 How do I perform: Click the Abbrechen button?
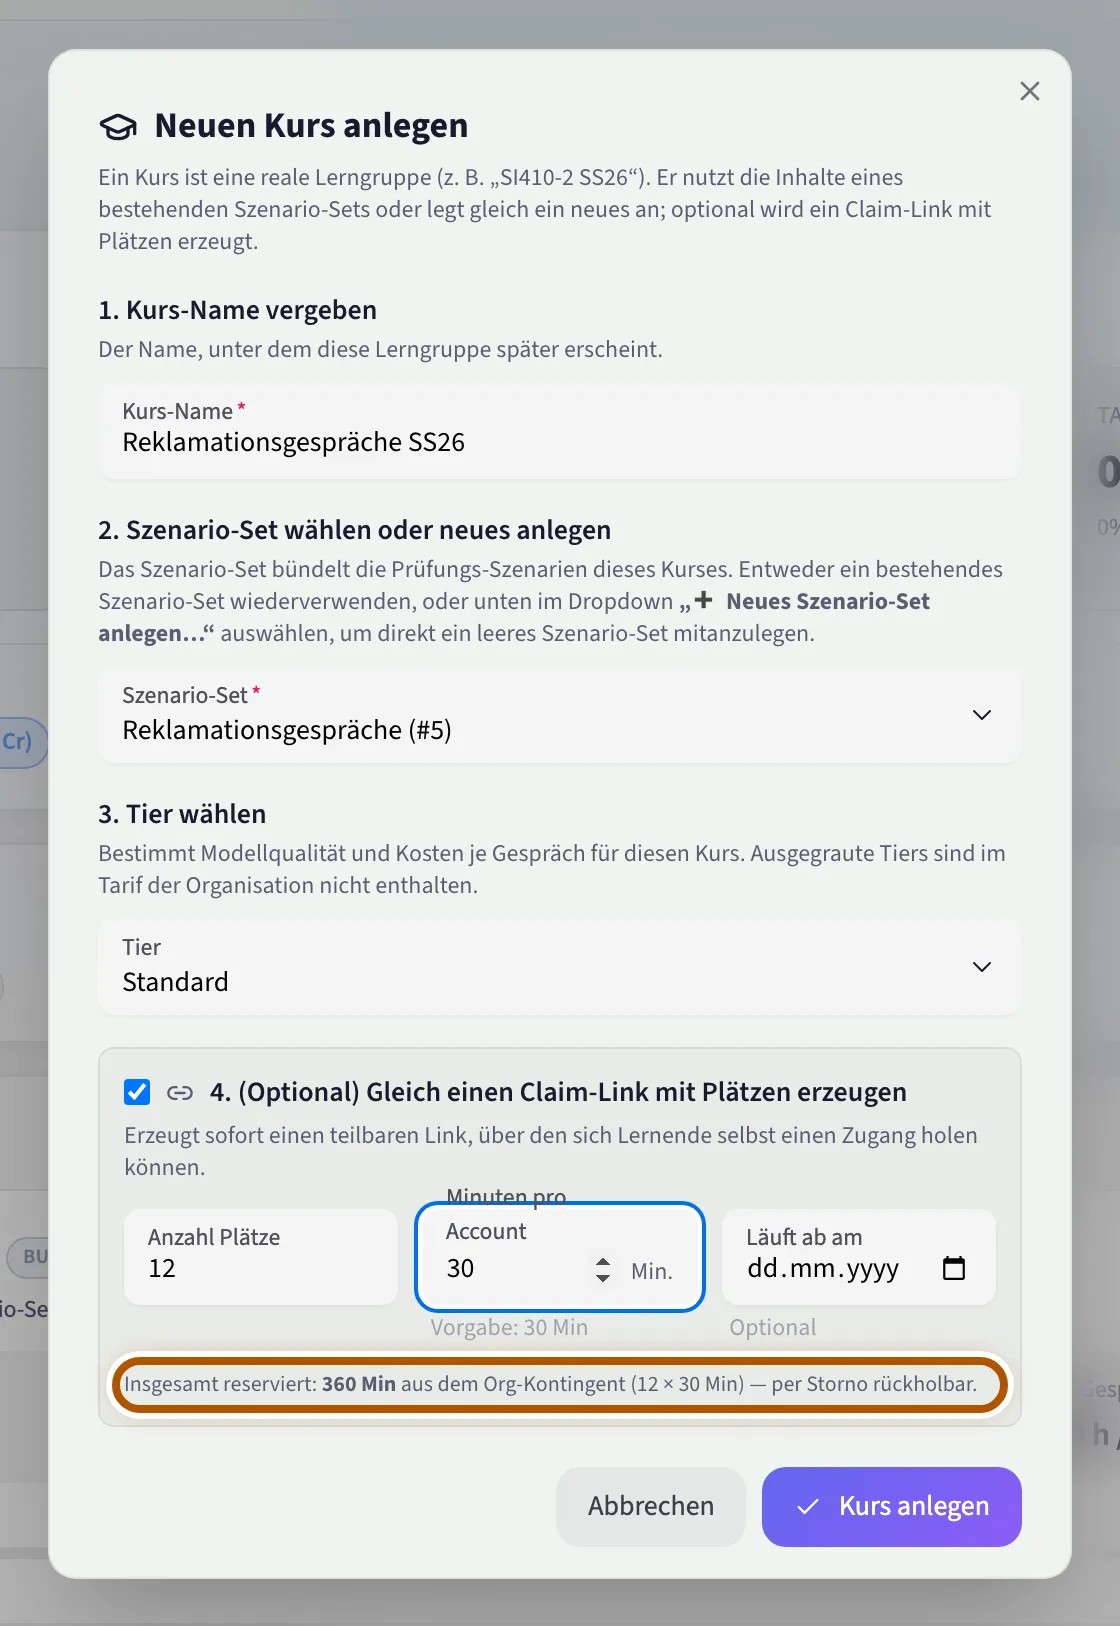[x=651, y=1507]
